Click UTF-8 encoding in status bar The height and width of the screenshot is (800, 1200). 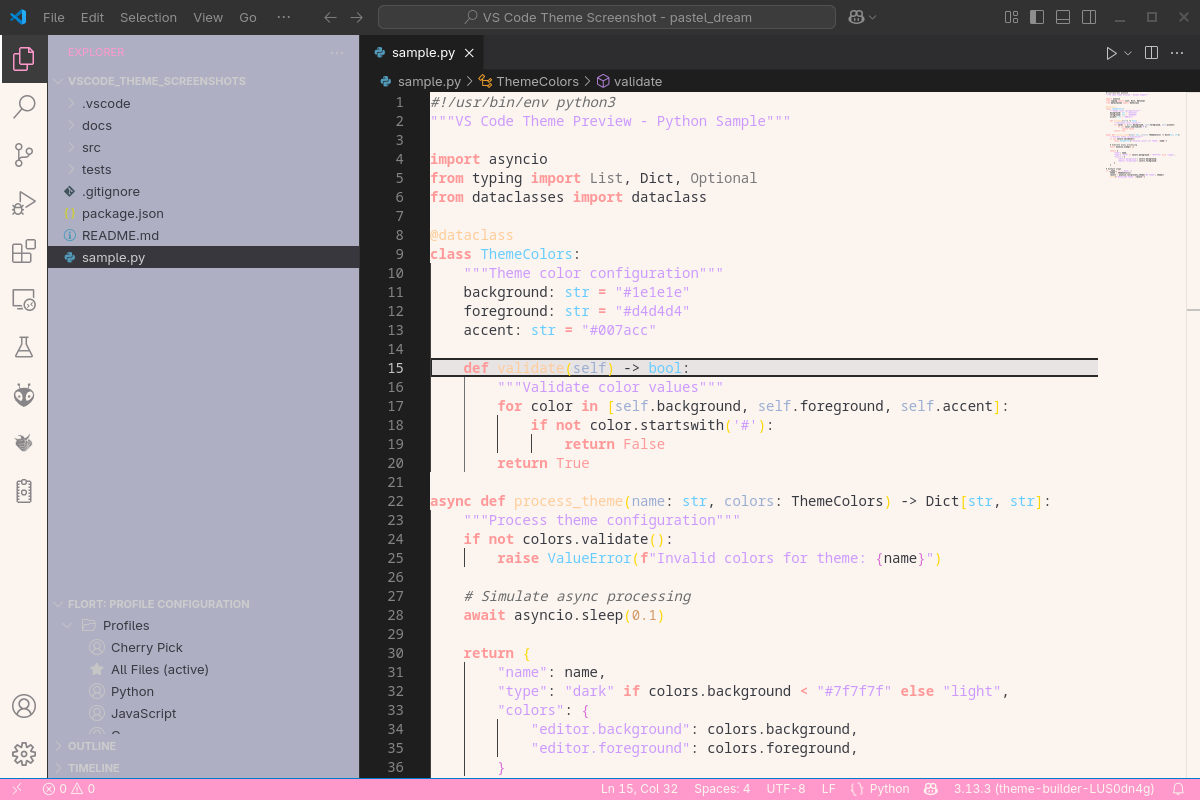pos(786,789)
